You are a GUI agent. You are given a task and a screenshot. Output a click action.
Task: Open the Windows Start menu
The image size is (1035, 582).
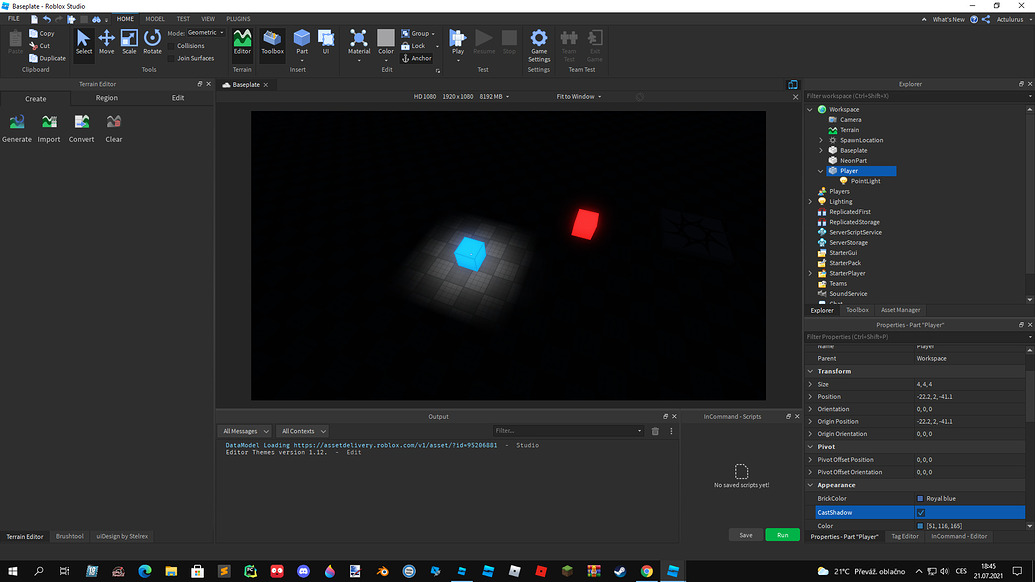(x=13, y=571)
